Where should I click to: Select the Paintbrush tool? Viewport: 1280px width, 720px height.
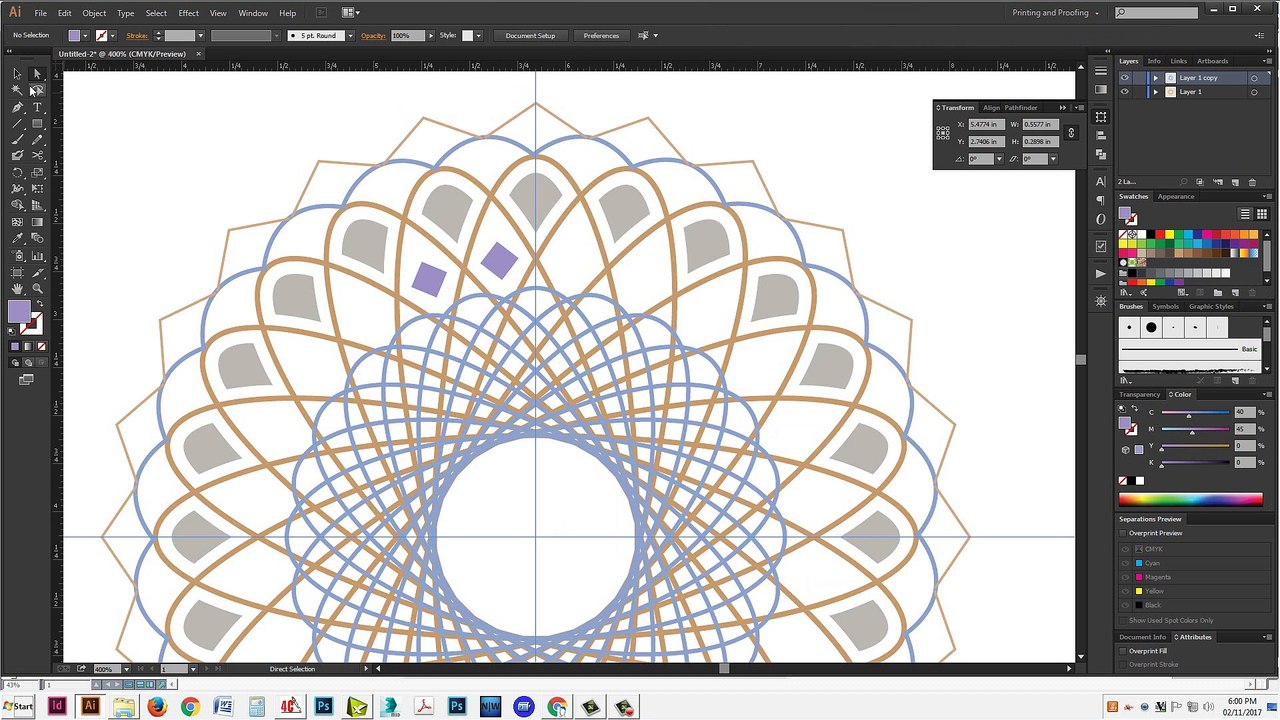17,140
